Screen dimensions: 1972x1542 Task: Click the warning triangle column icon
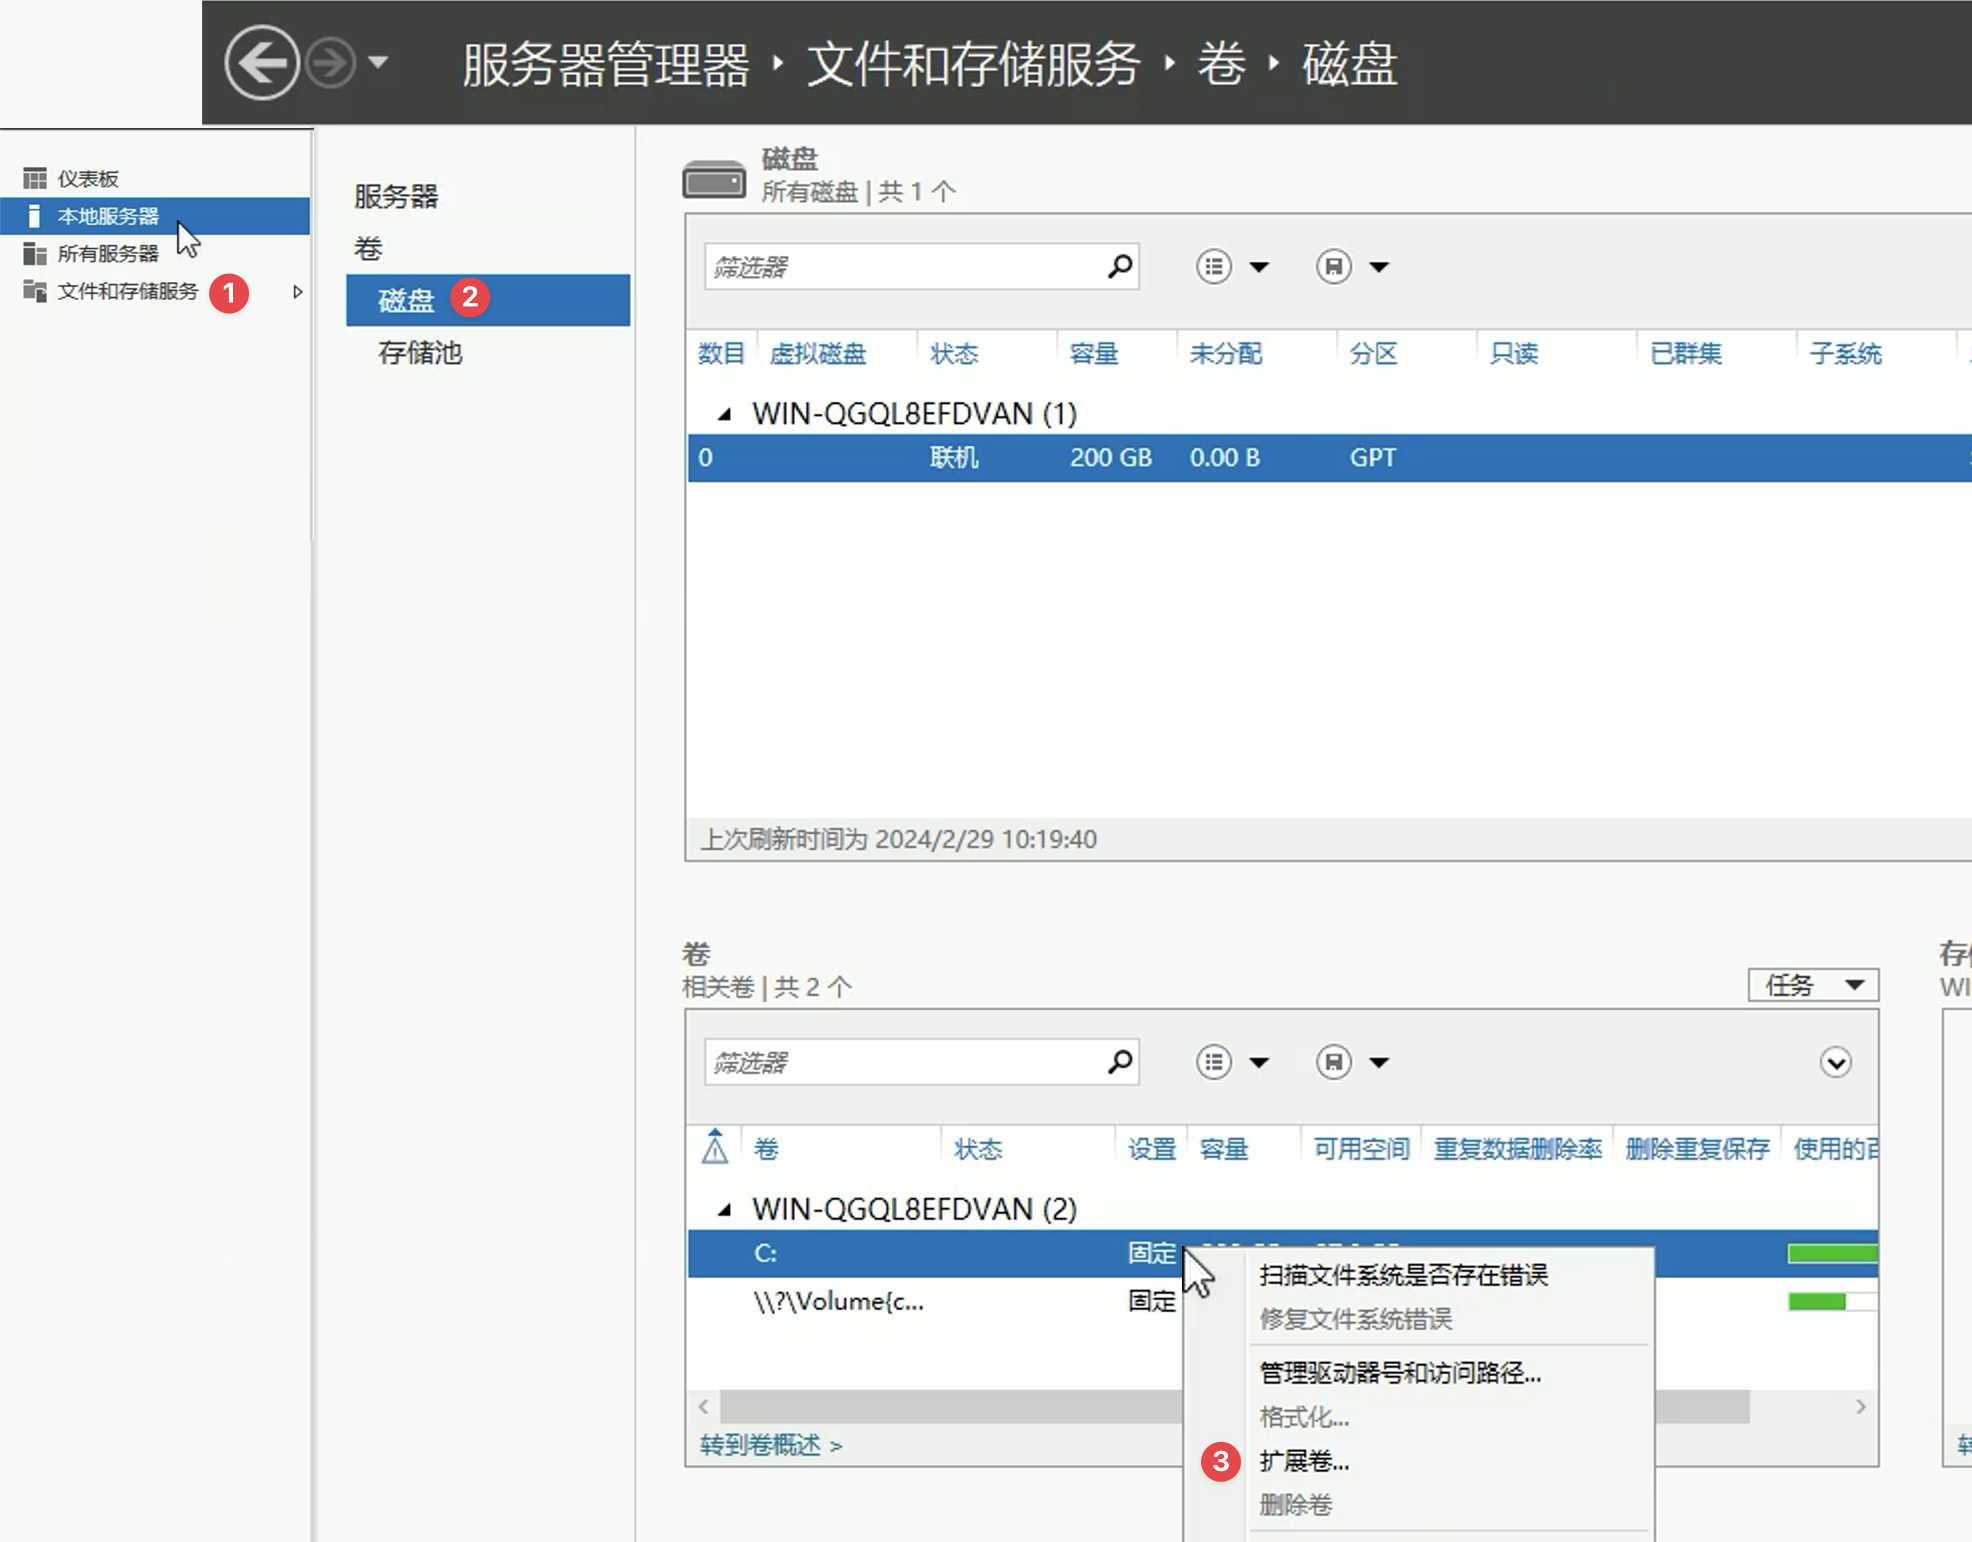[715, 1147]
